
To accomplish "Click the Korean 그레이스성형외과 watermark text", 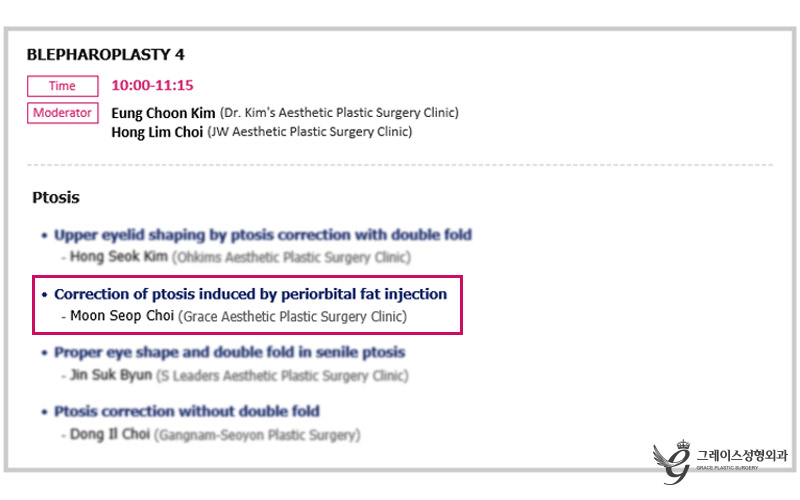I will (742, 455).
